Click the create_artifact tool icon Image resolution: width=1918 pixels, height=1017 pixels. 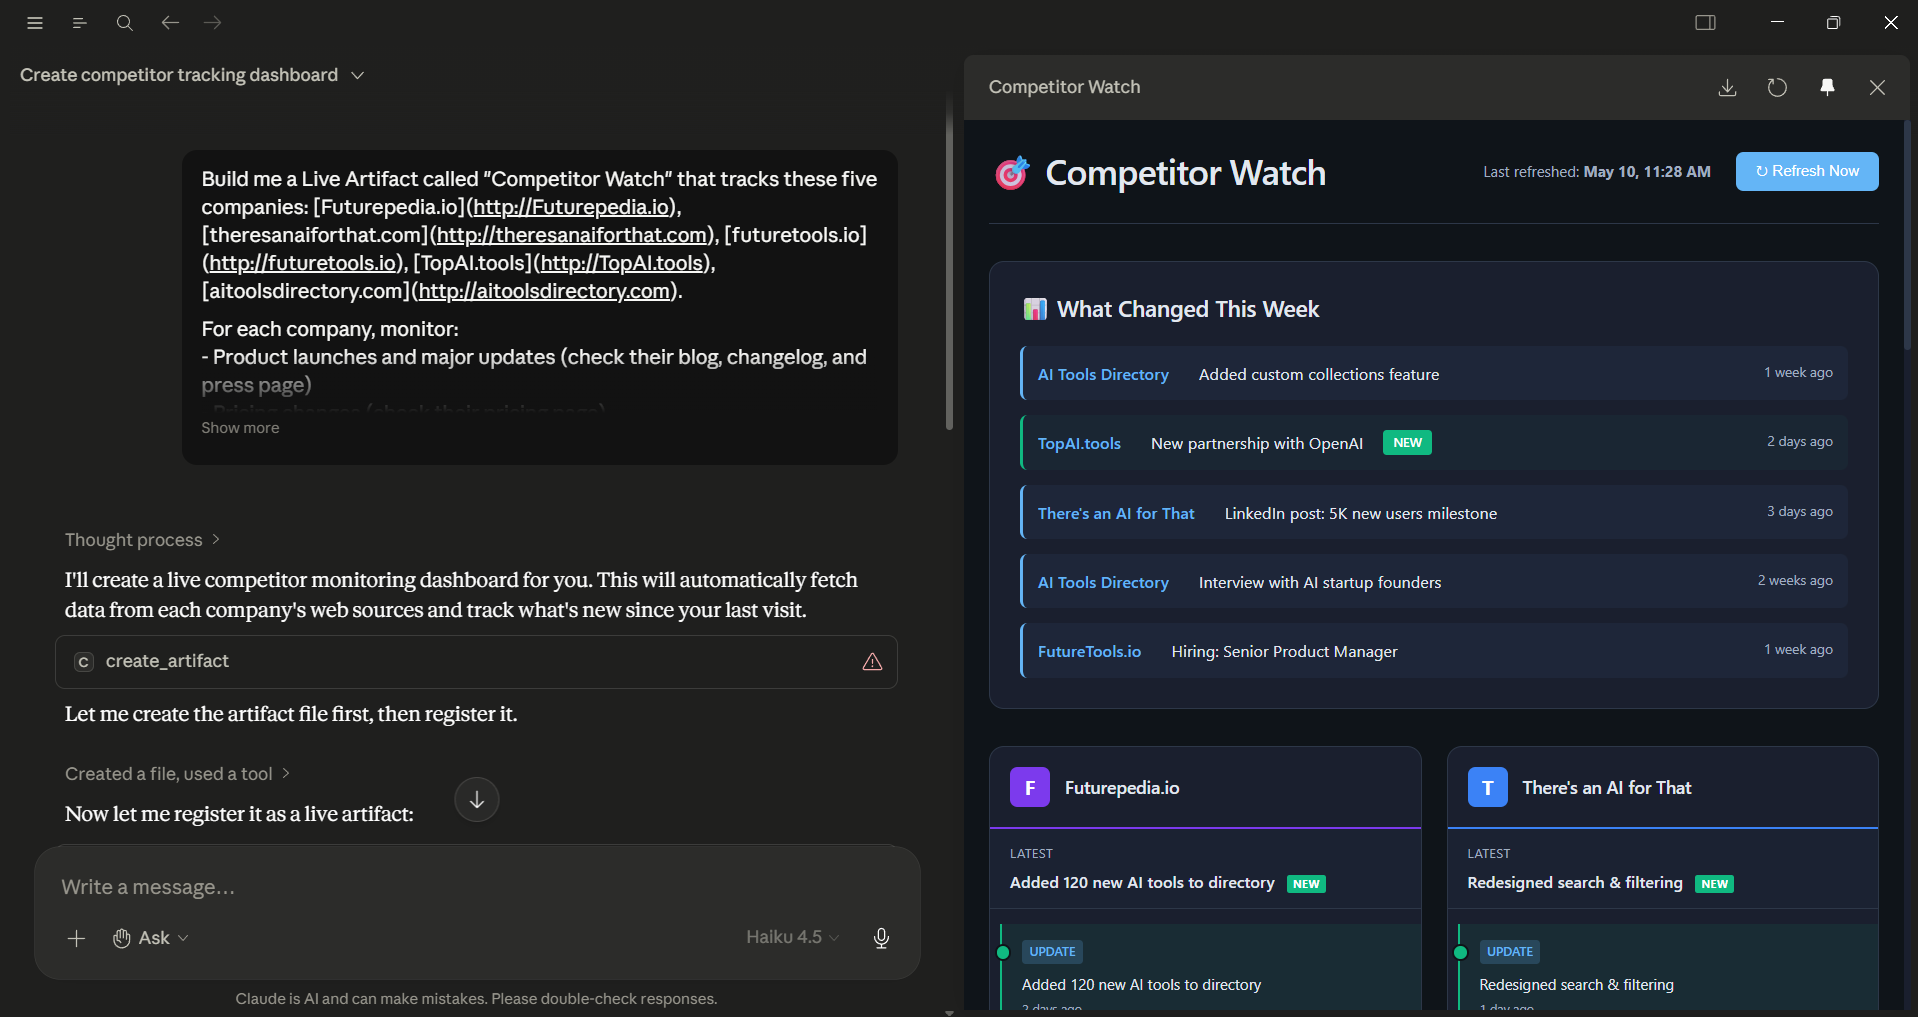[84, 662]
